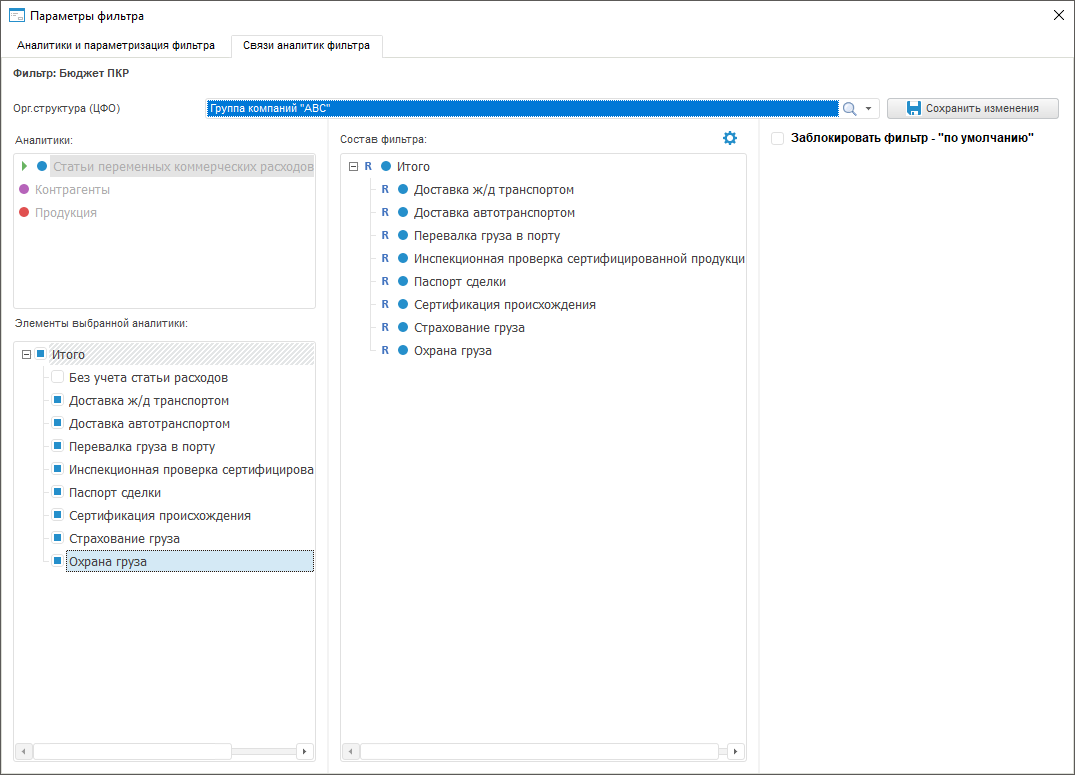The width and height of the screenshot is (1075, 775).
Task: Click blue circle icon of Статьи переменных коммерческих расходов
Action: coord(42,166)
